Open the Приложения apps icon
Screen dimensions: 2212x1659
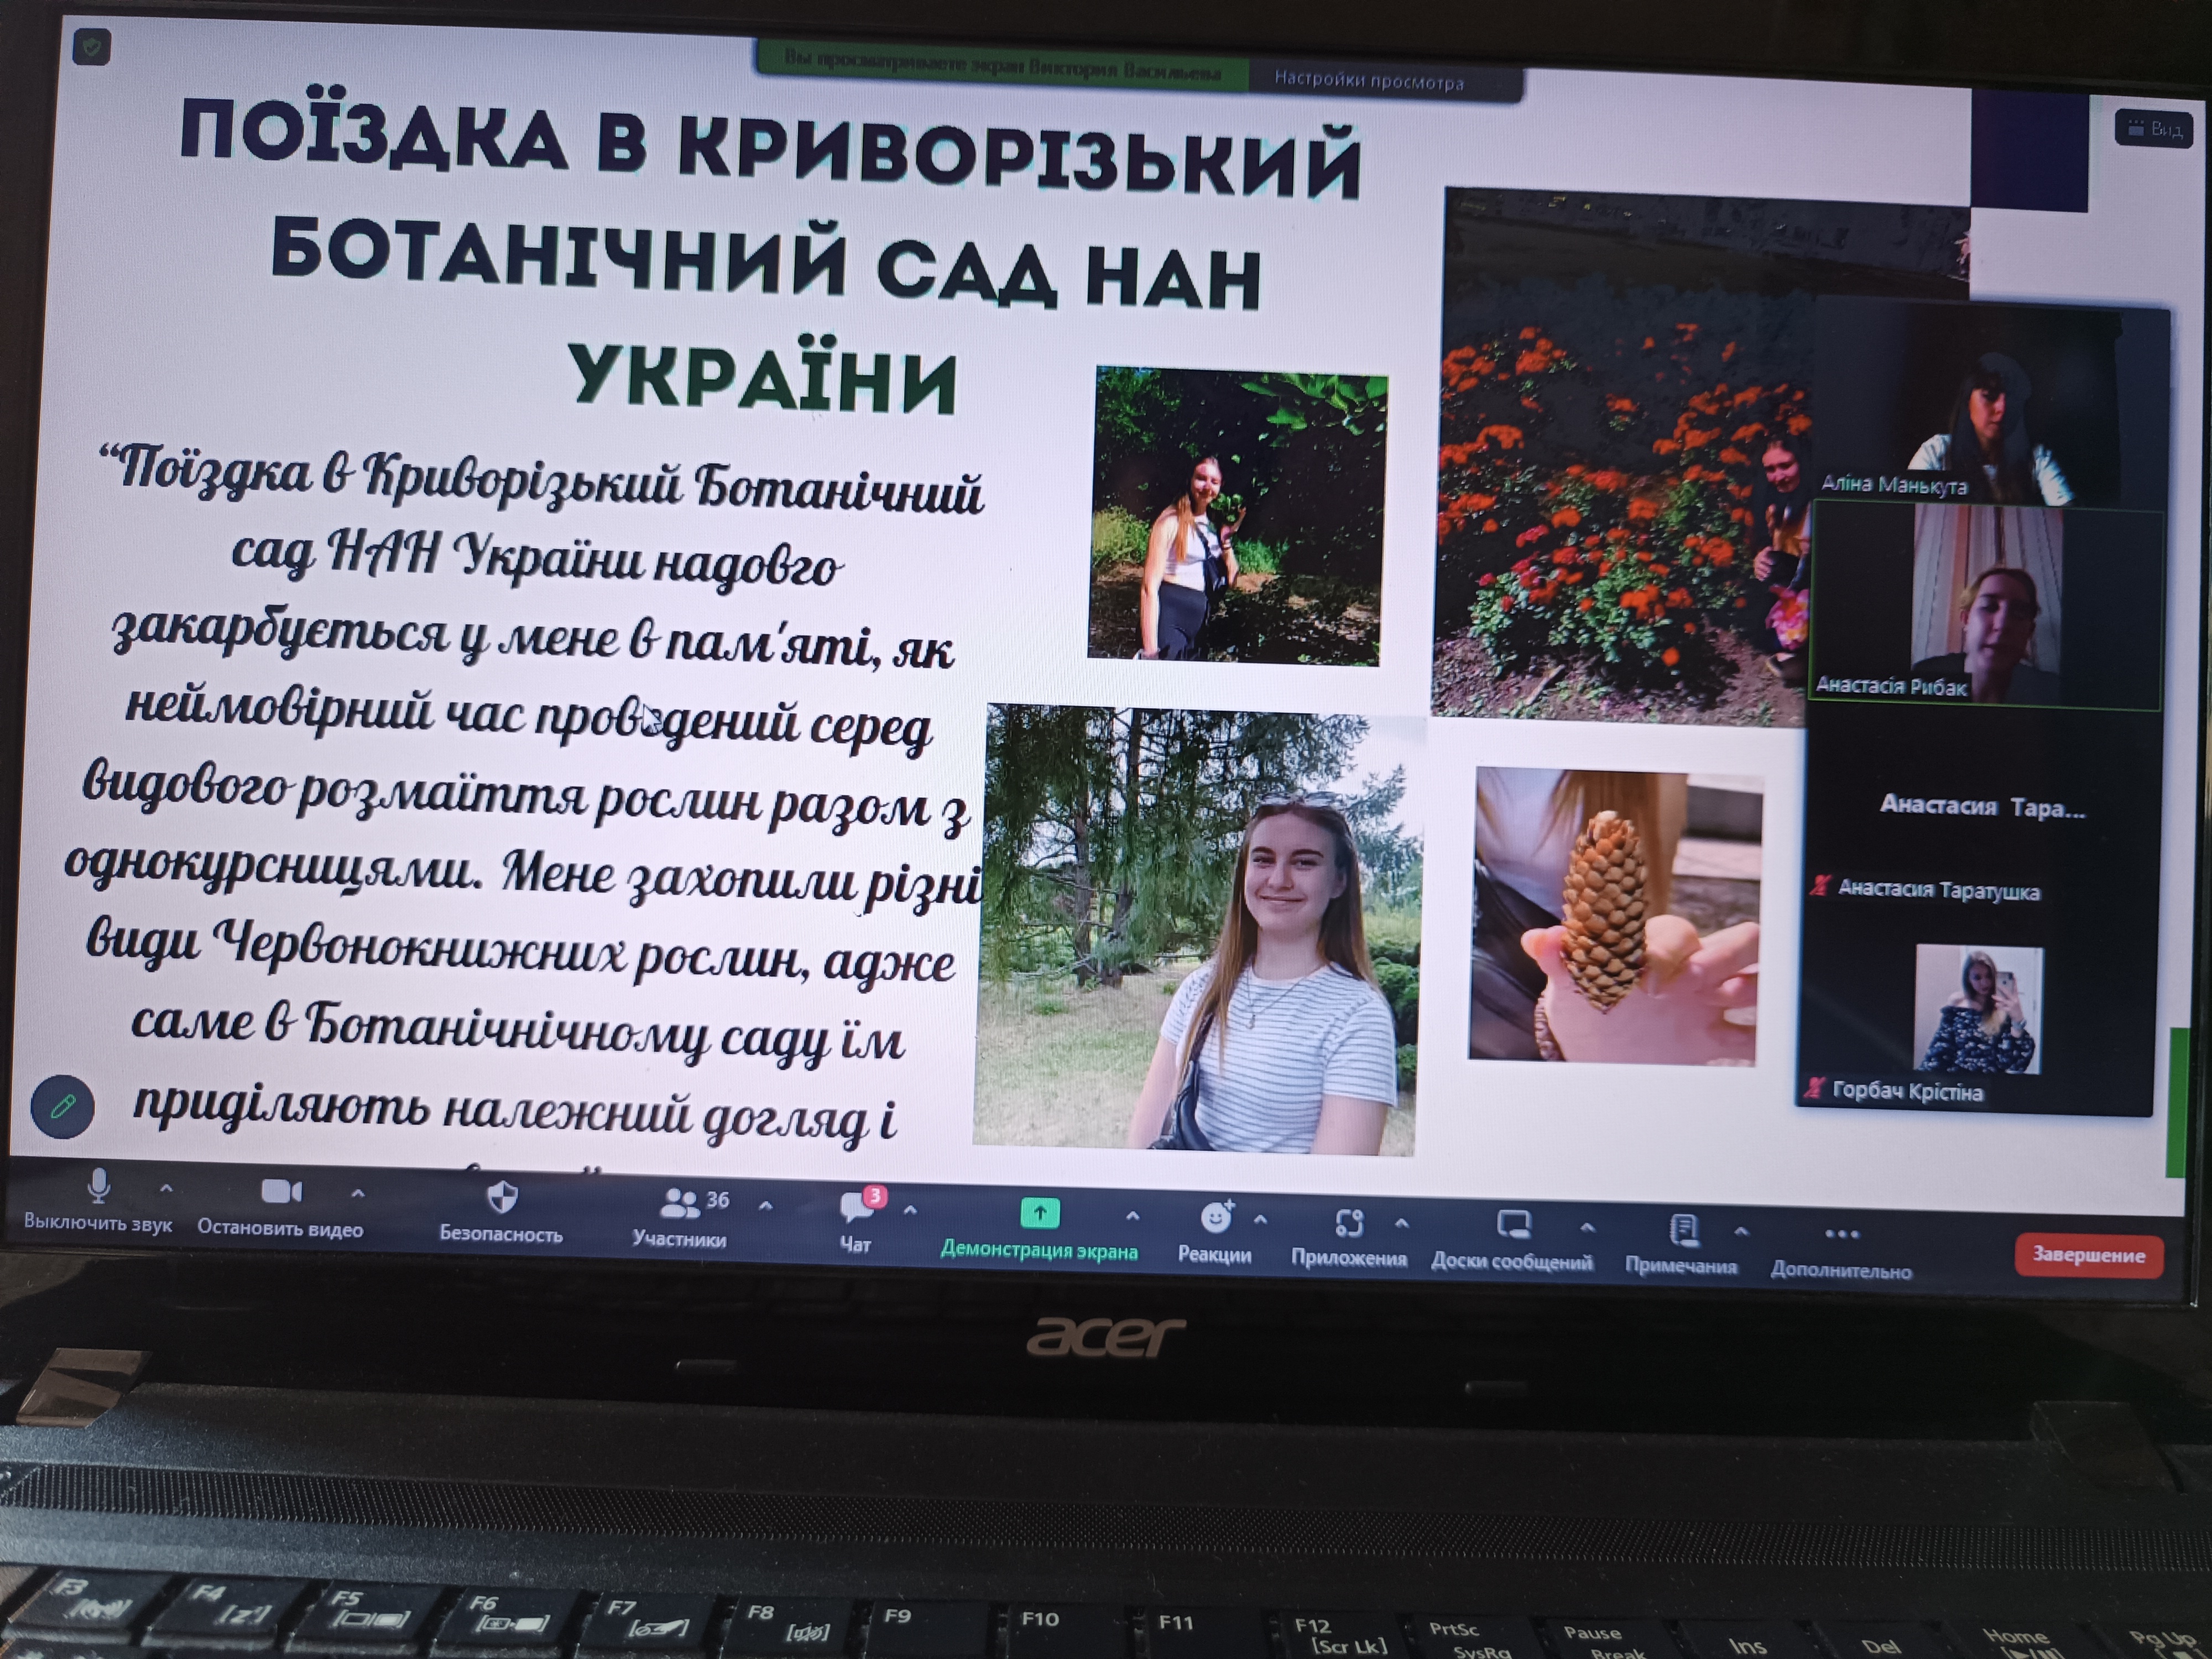point(1349,1222)
